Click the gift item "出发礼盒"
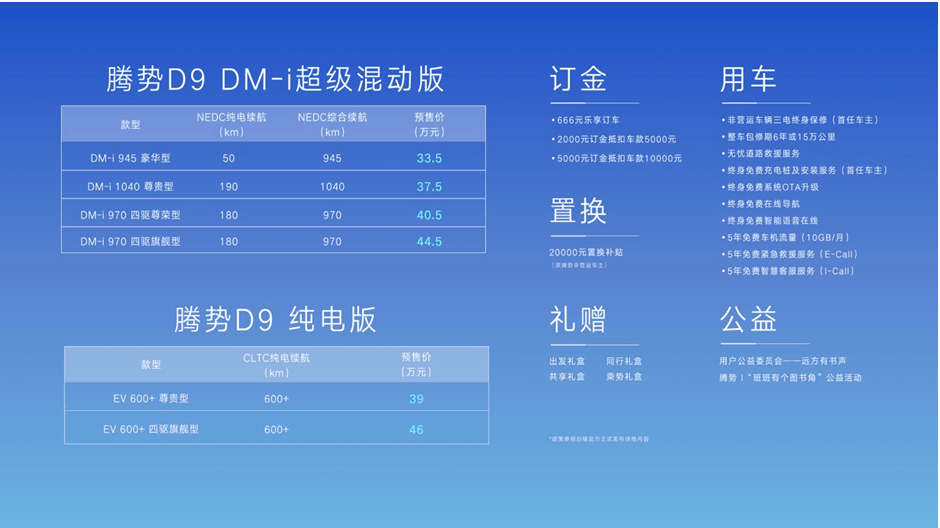Screen dimensions: 940x528 click(567, 361)
